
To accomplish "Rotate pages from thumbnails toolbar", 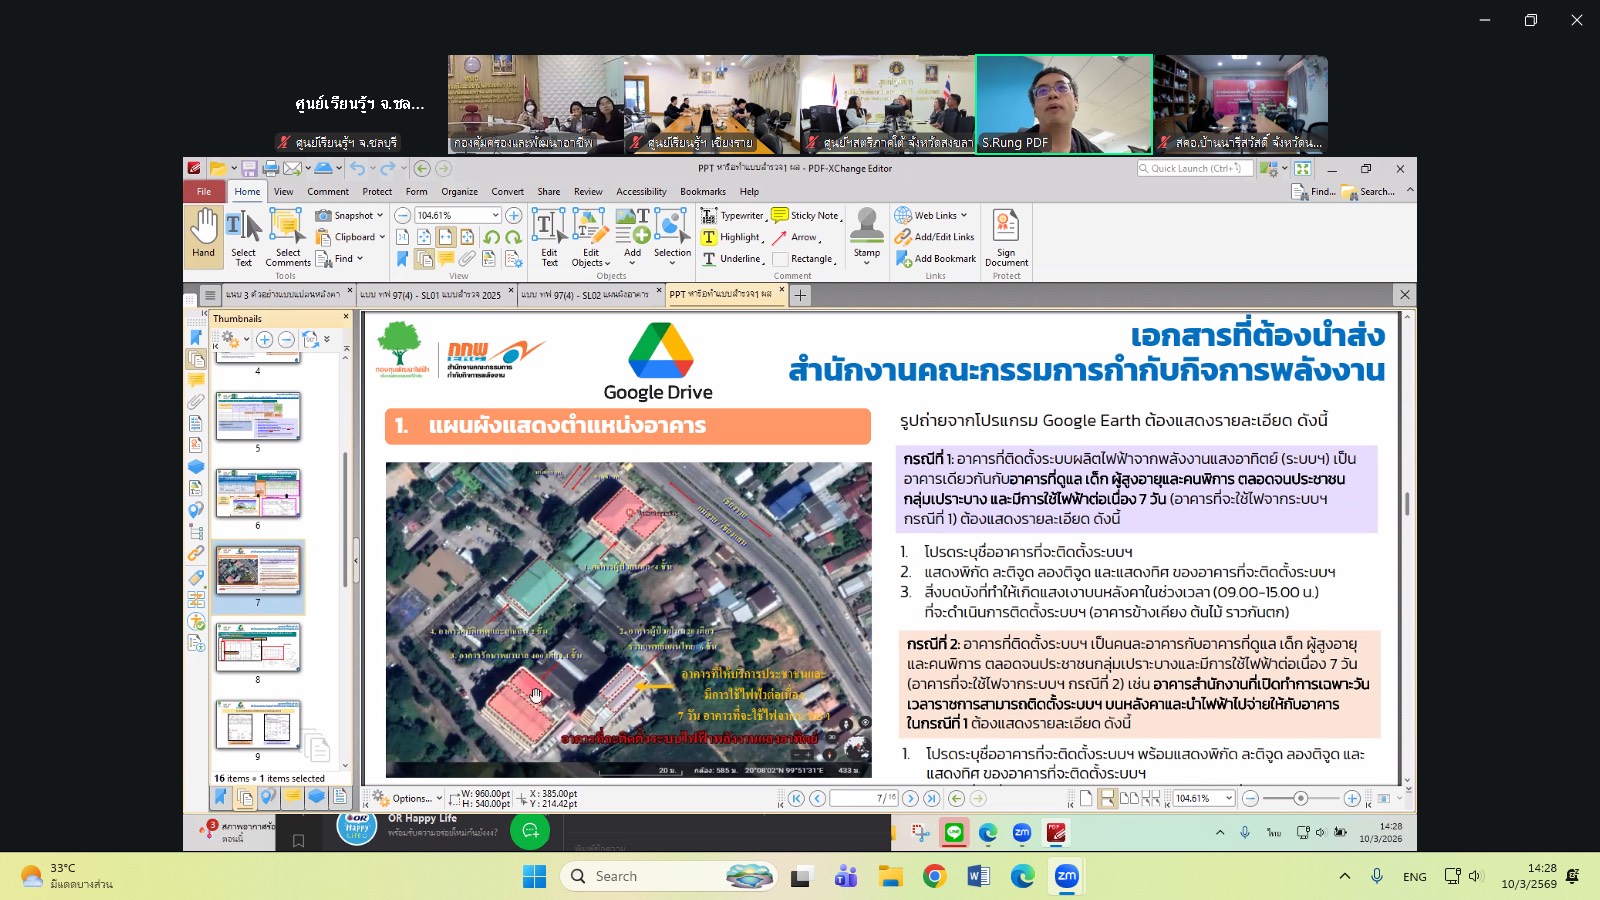I will [310, 340].
